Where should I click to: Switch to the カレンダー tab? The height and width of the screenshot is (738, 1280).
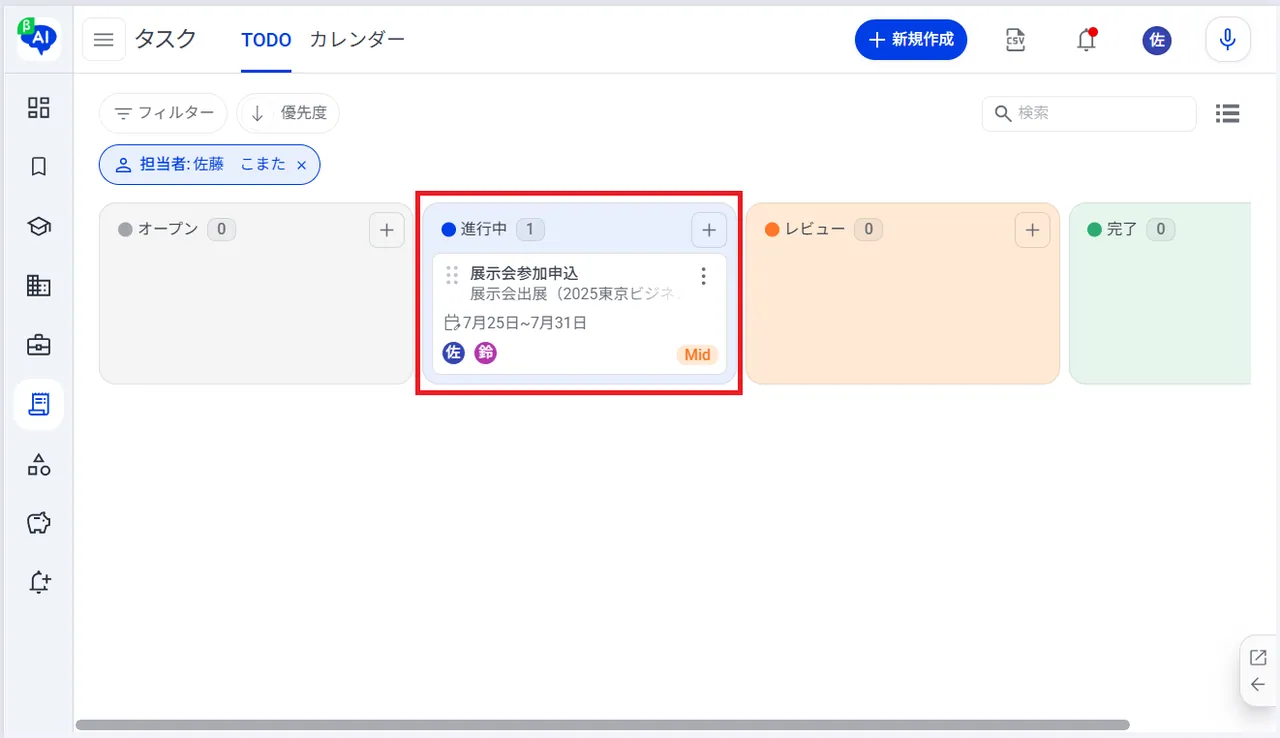coord(357,40)
